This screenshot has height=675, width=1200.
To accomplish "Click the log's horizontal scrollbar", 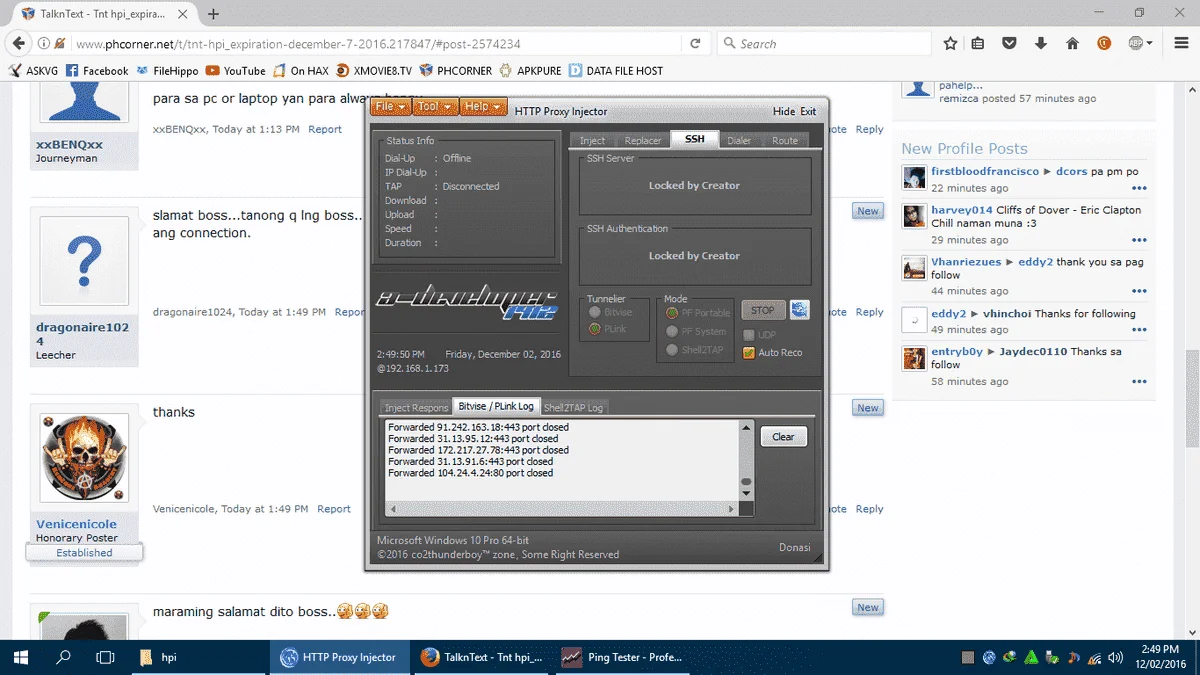I will 562,509.
